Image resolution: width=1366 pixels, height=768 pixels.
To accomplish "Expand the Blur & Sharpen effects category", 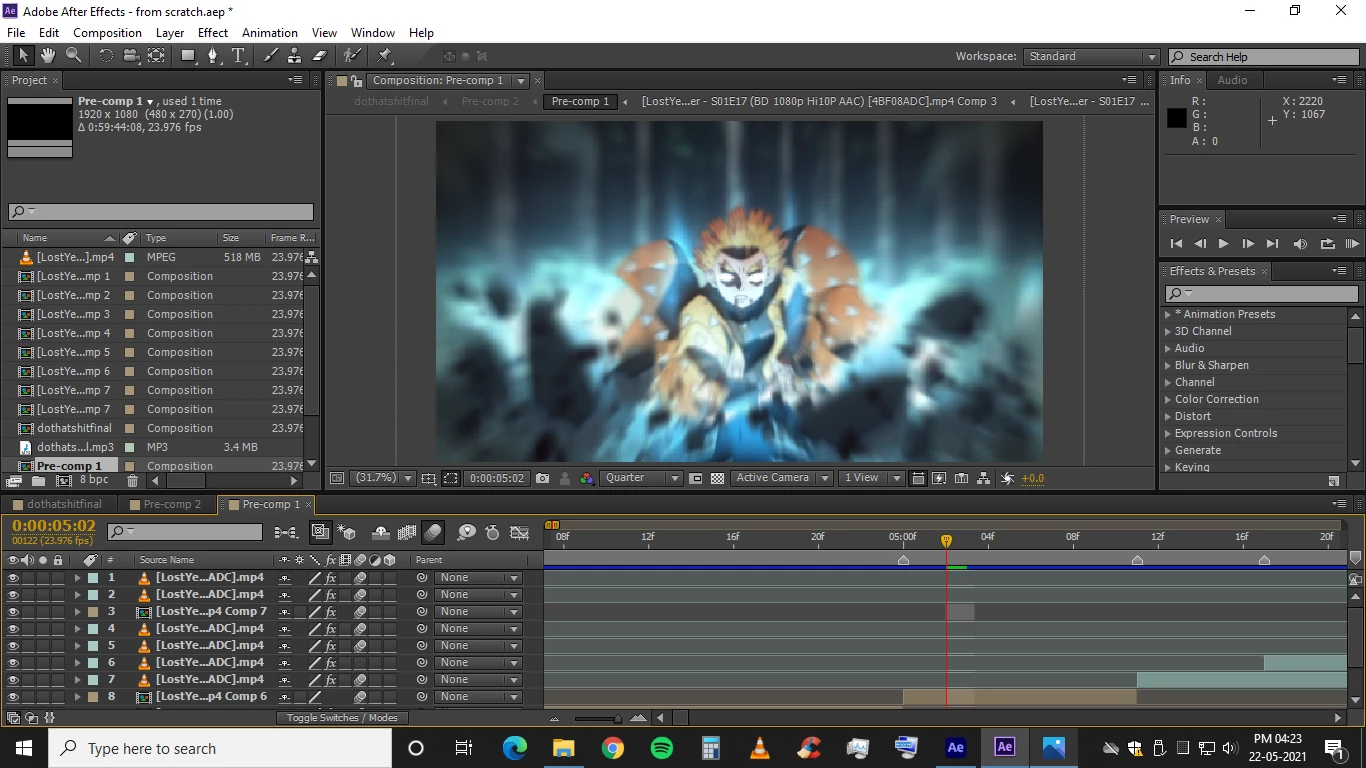I will (x=1167, y=366).
